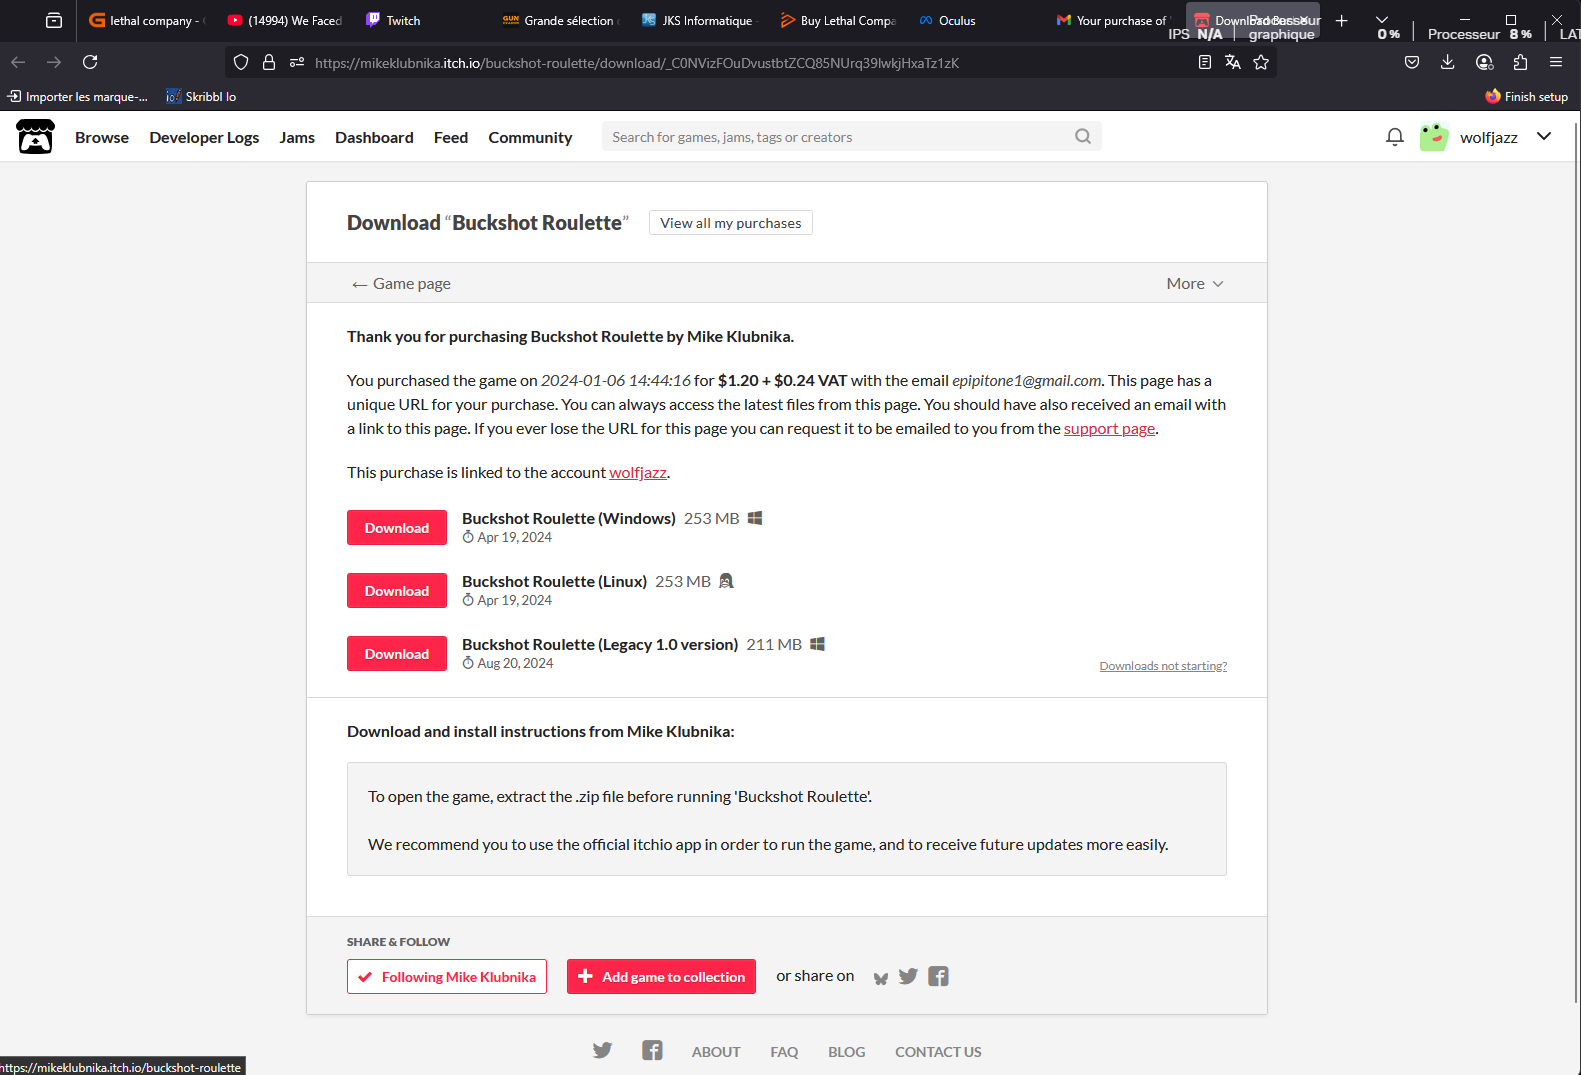Open the Feed page
The width and height of the screenshot is (1581, 1075).
point(451,138)
